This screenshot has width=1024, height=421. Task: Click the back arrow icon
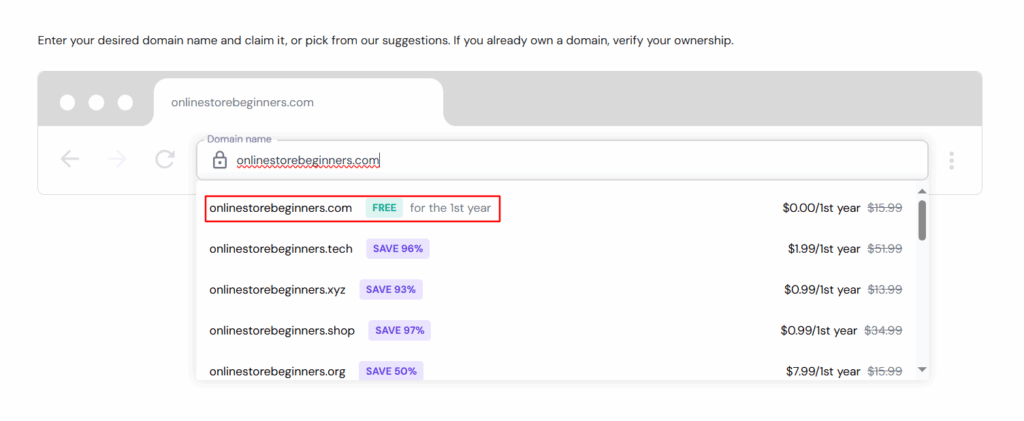pyautogui.click(x=69, y=159)
